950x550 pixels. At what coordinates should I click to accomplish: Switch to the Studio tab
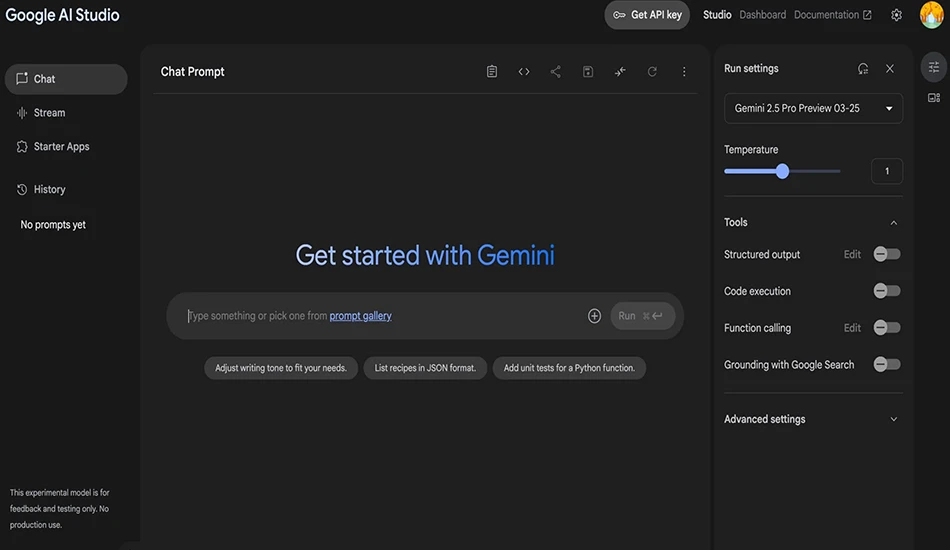tap(717, 15)
